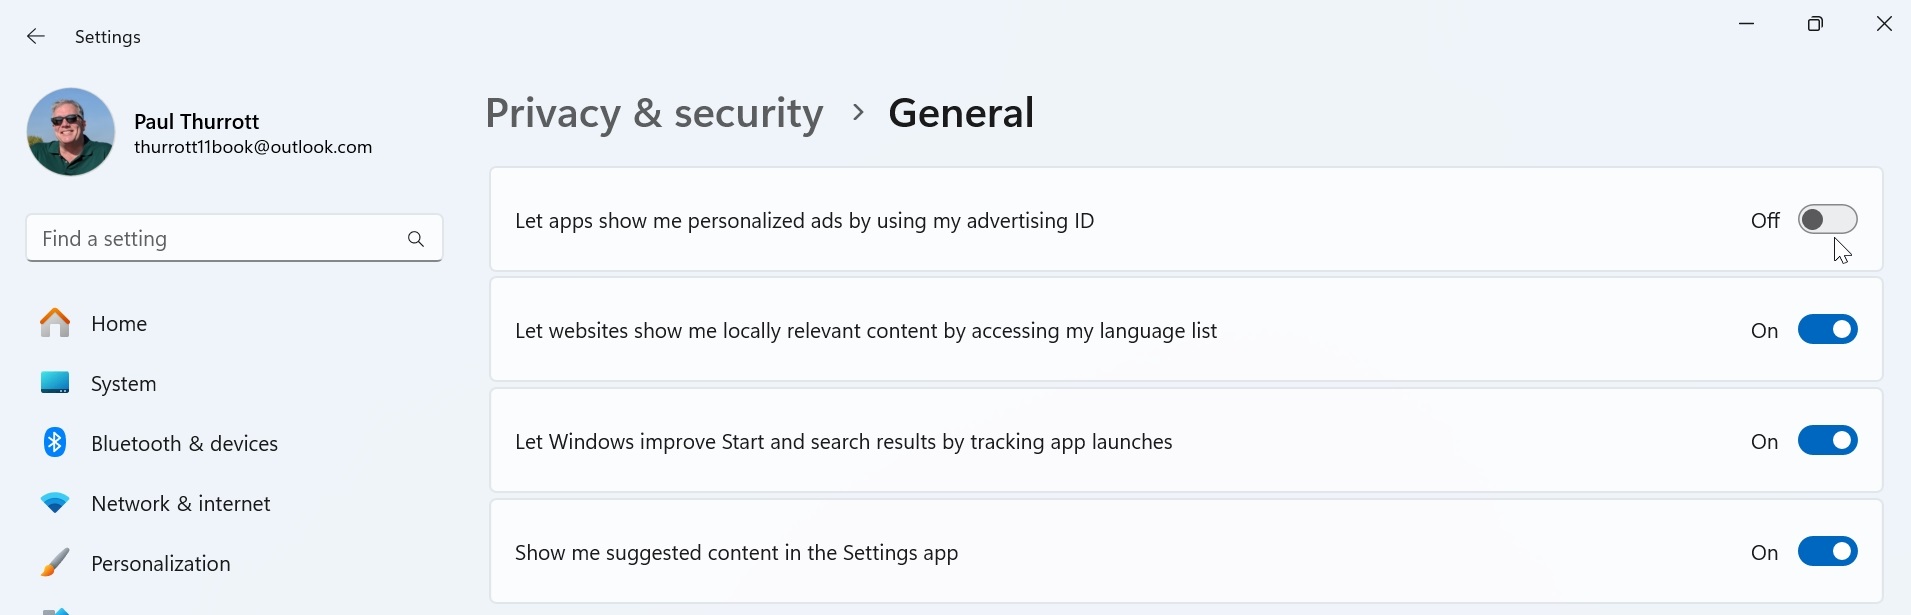Click into the Find a setting field
This screenshot has width=1911, height=615.
[x=210, y=239]
